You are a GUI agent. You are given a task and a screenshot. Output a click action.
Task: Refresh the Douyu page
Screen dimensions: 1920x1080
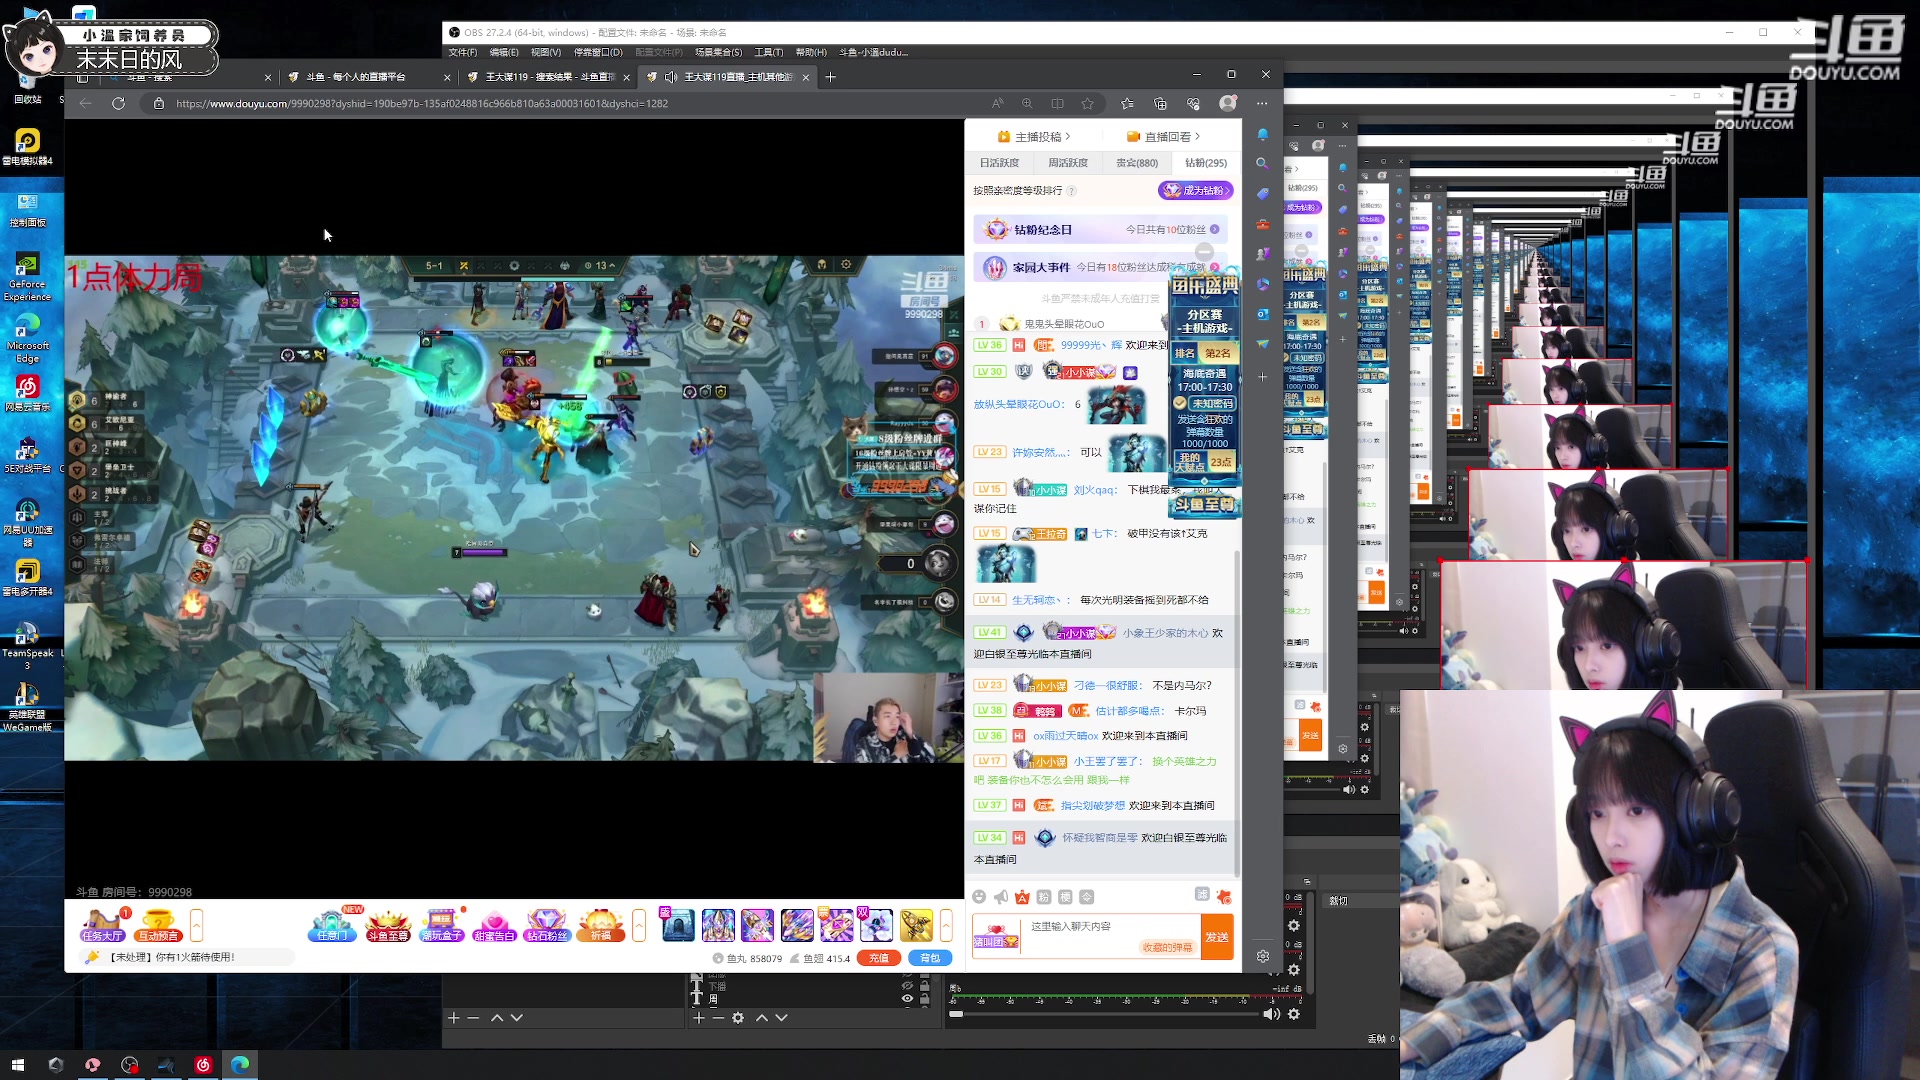pos(118,103)
